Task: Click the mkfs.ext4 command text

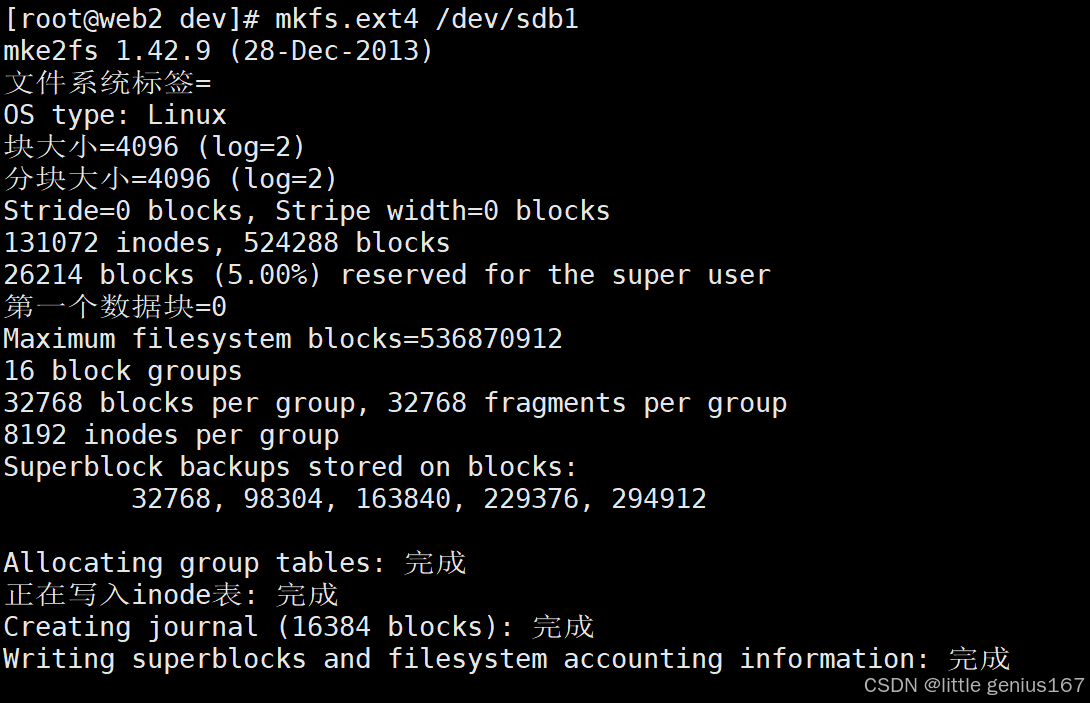Action: point(347,19)
